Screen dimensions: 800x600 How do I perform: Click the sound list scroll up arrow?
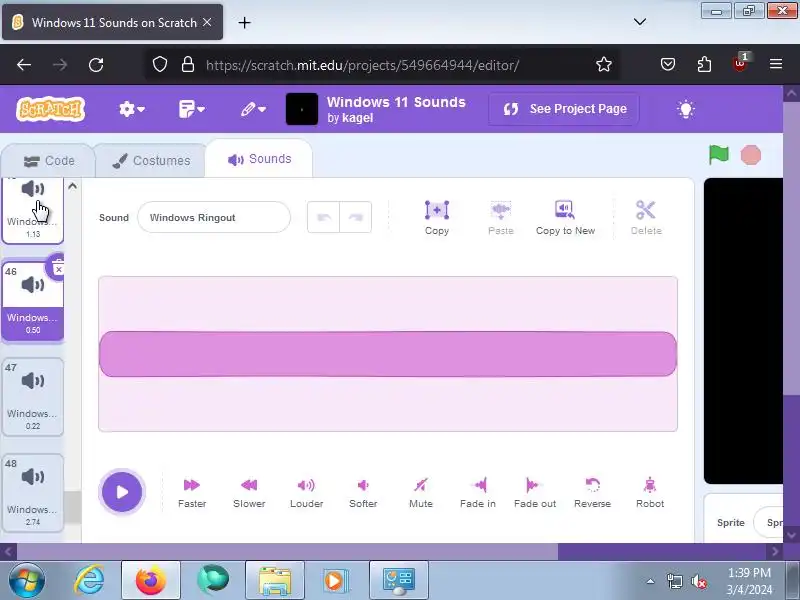(72, 186)
